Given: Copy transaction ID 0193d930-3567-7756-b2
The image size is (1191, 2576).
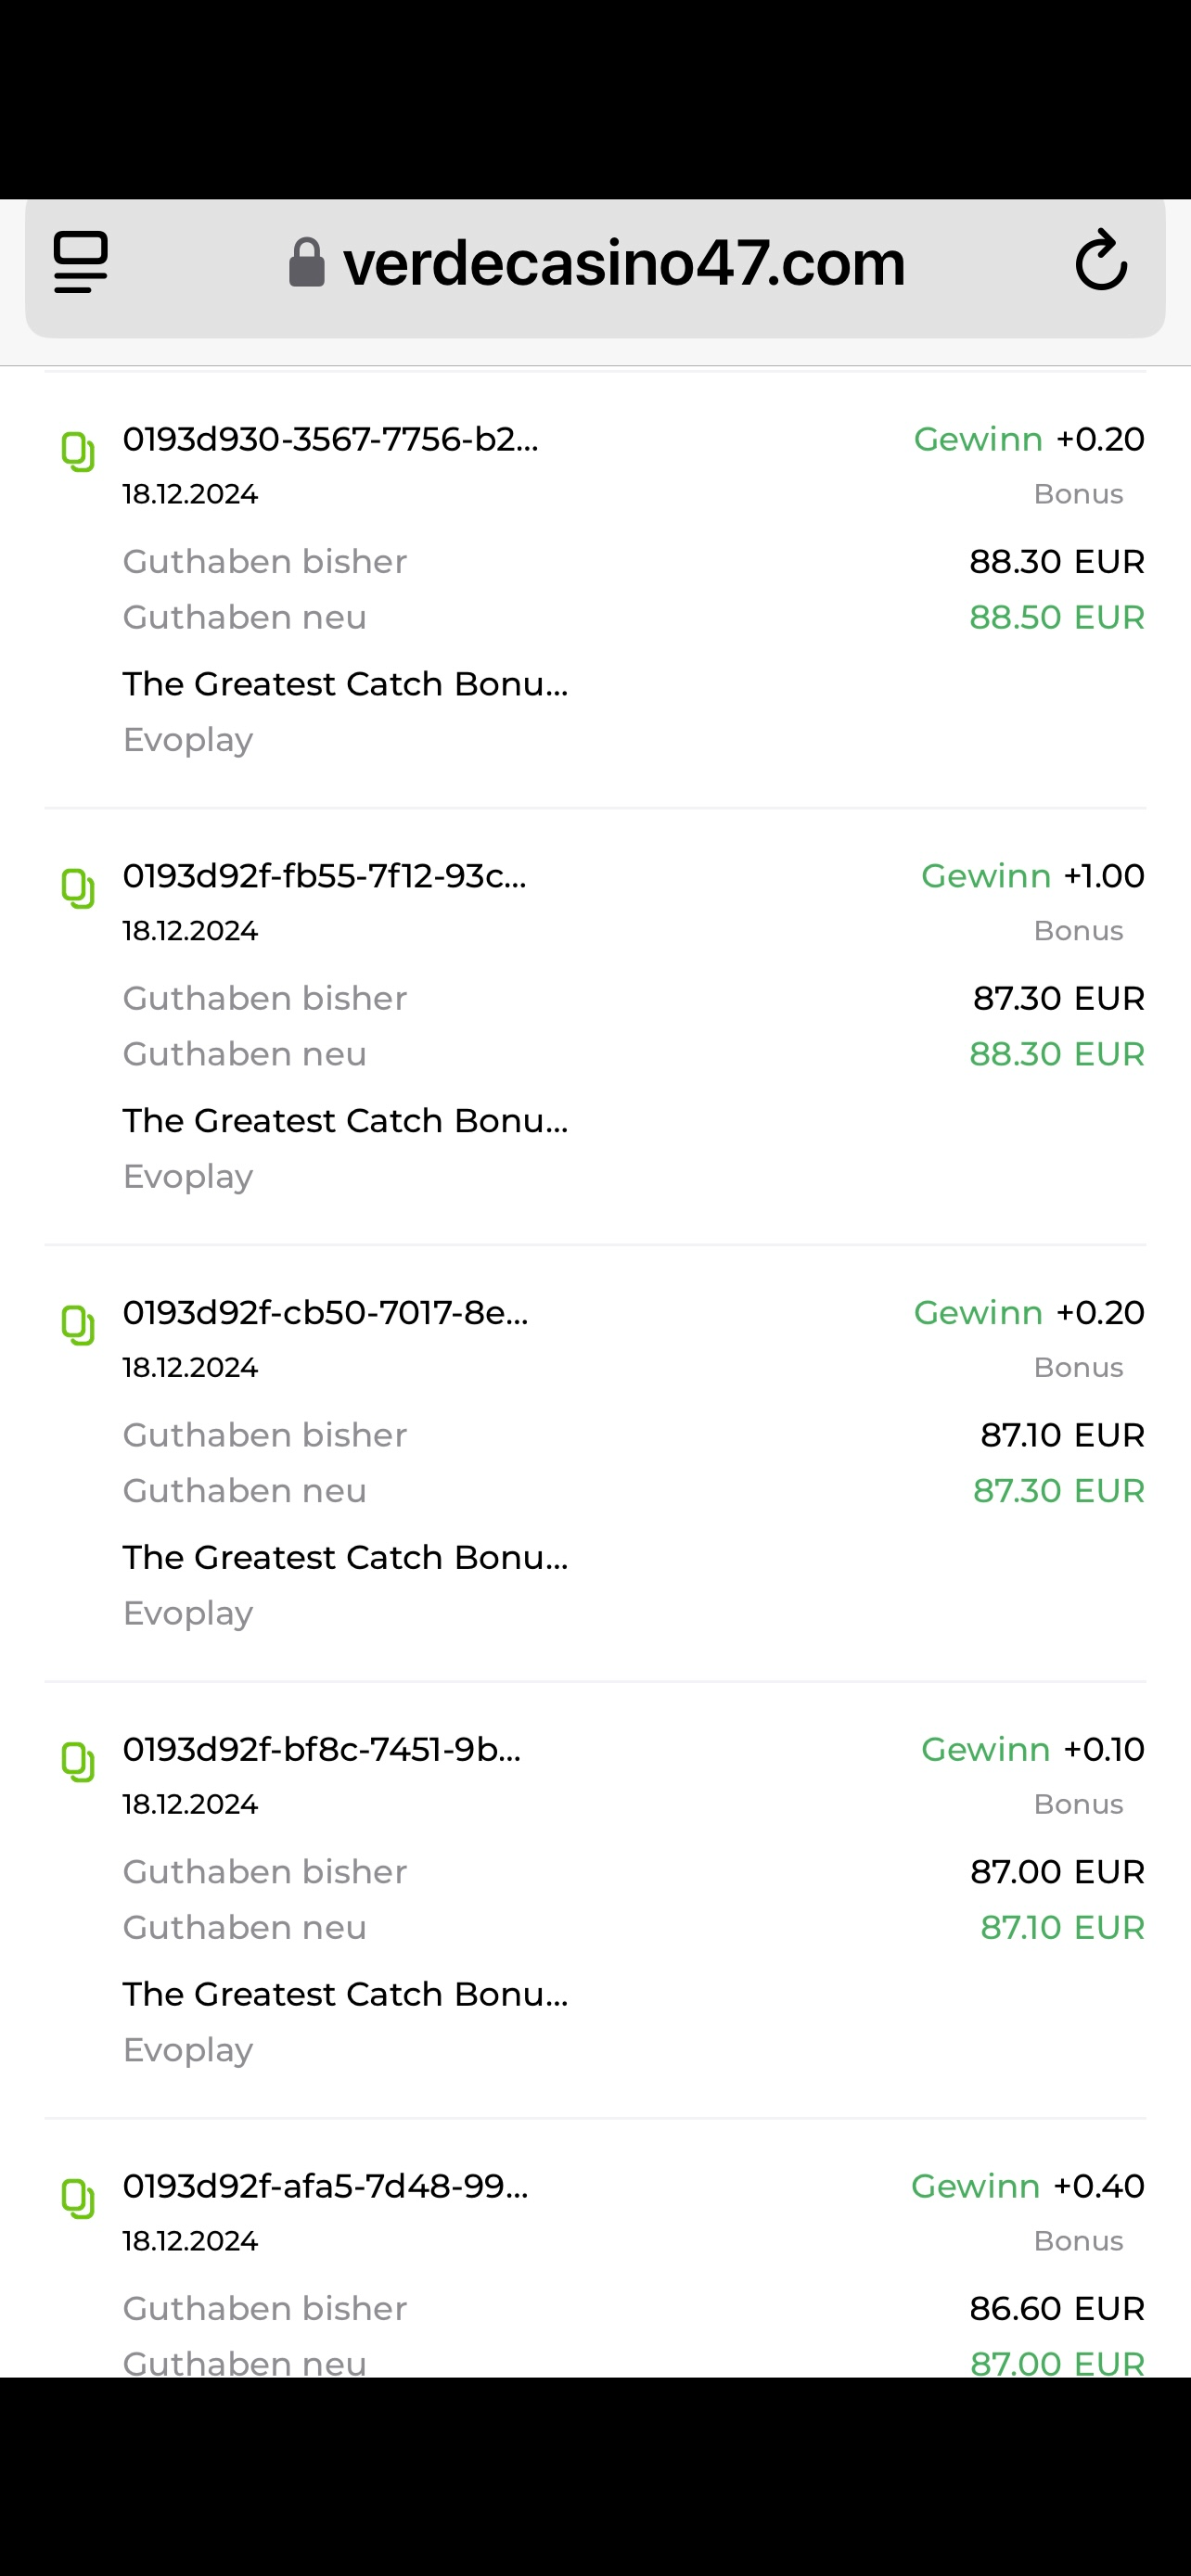Looking at the screenshot, I should tap(78, 452).
